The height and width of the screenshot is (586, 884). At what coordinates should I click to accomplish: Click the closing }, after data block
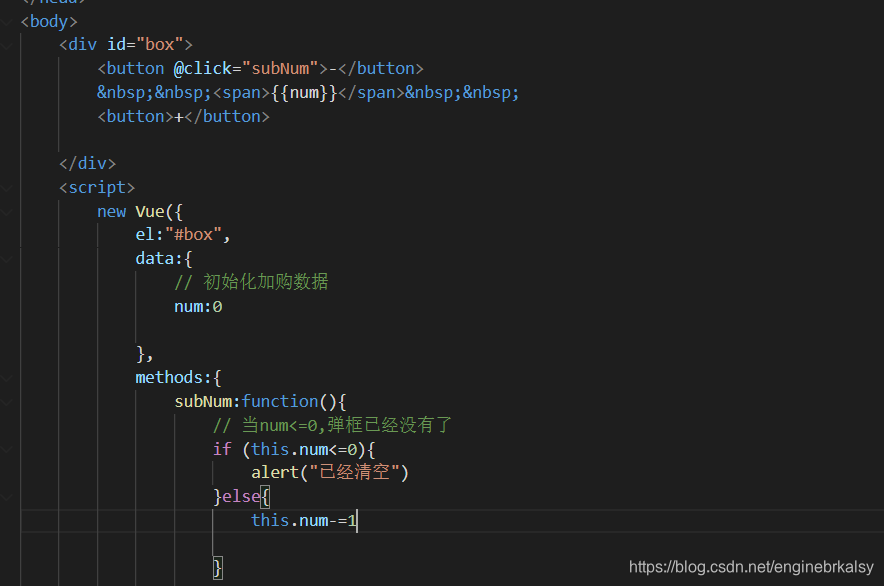(x=144, y=354)
